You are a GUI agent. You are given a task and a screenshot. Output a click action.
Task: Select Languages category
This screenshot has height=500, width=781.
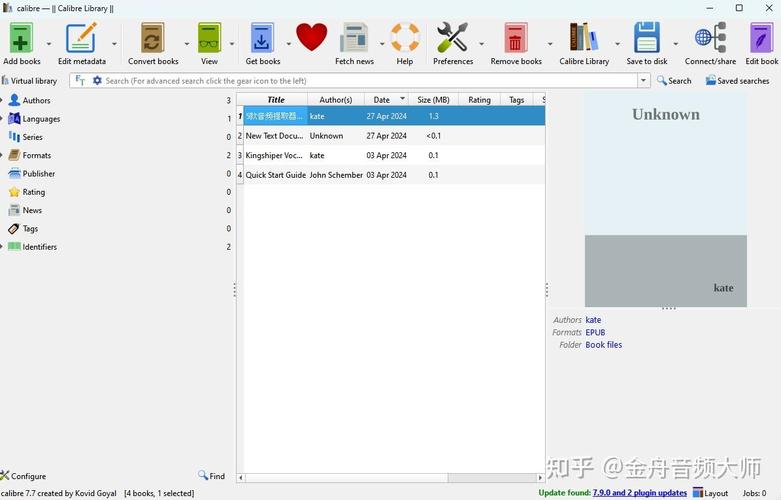click(41, 119)
